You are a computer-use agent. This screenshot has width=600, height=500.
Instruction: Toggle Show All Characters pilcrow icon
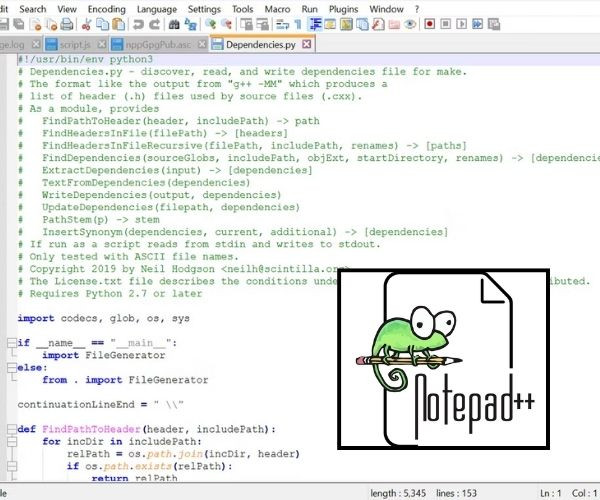point(298,24)
